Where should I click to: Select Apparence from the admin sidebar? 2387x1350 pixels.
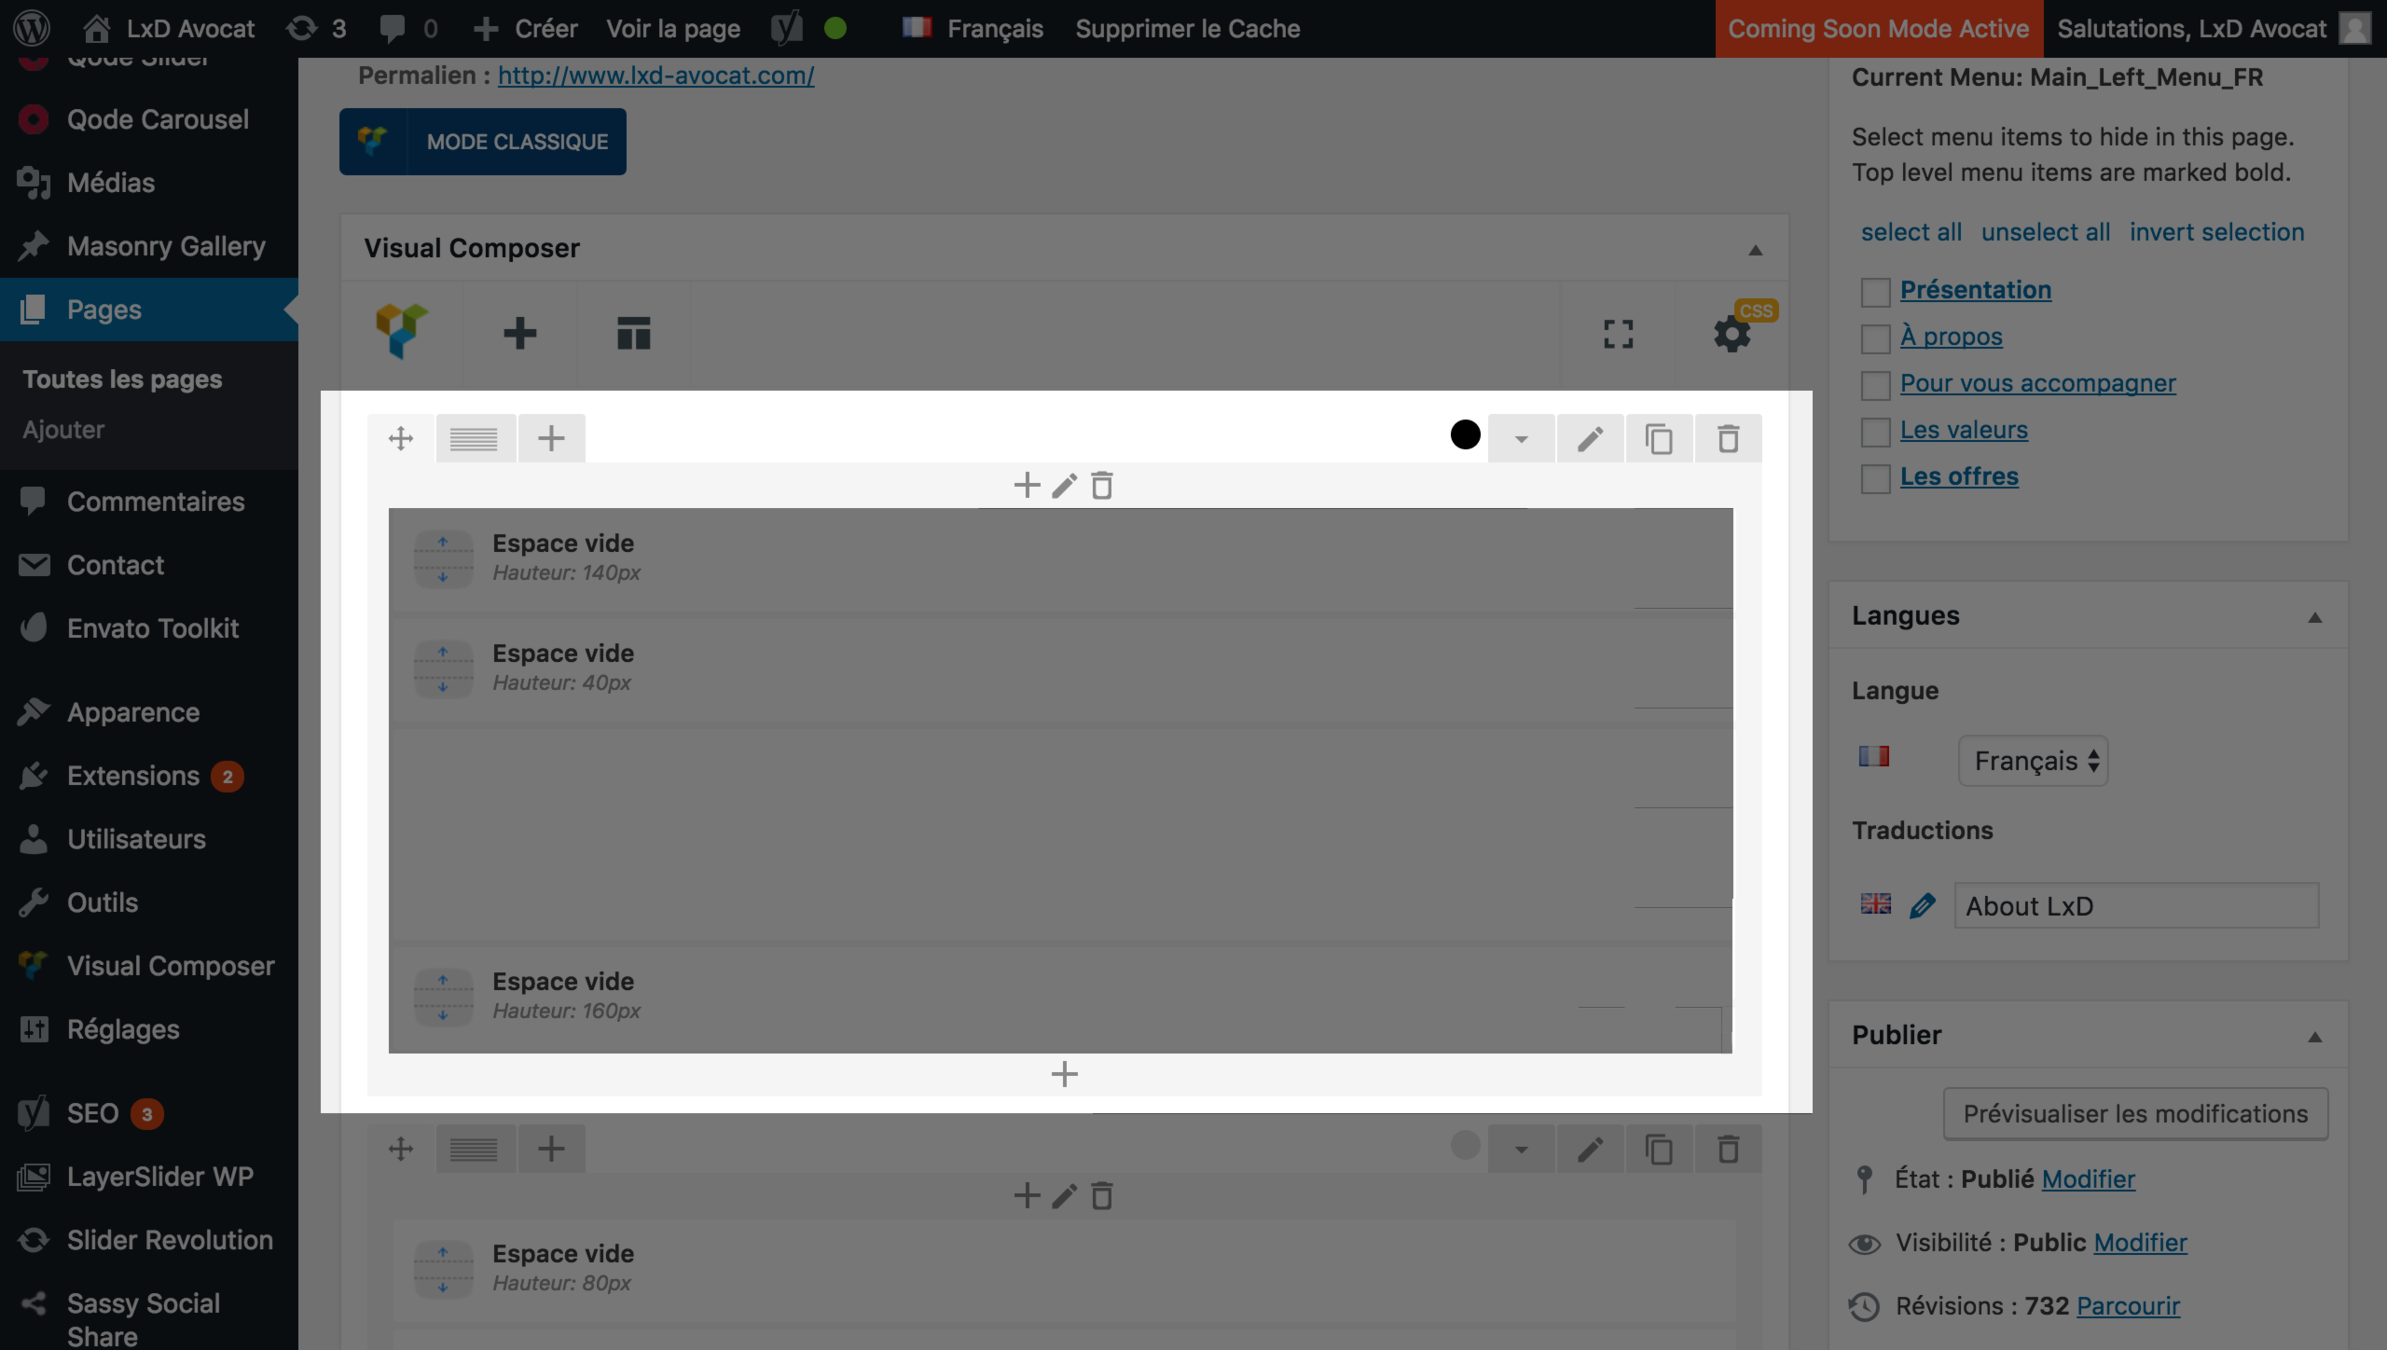pyautogui.click(x=133, y=712)
